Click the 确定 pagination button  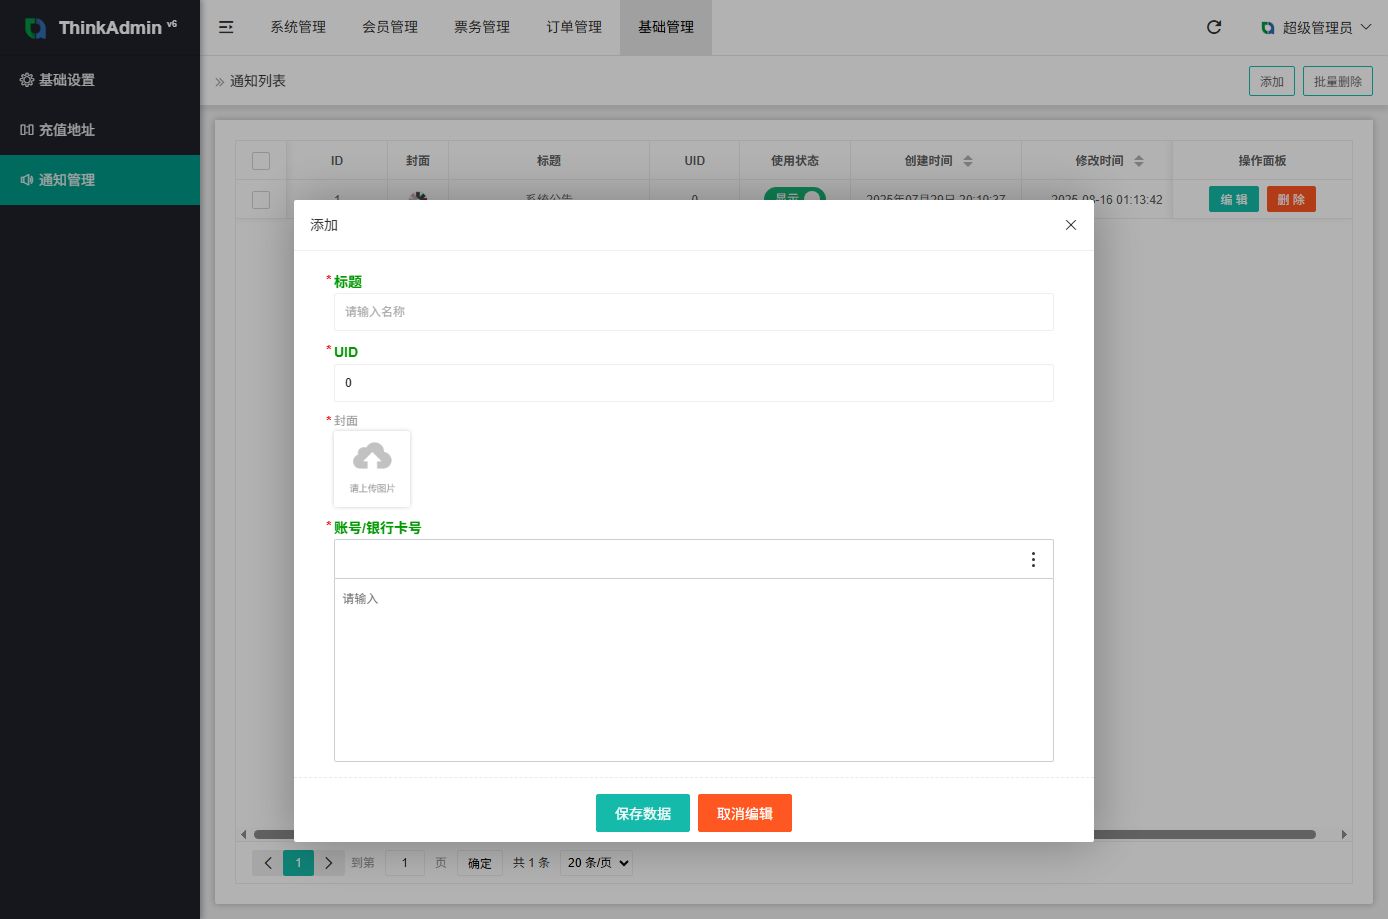tap(480, 863)
